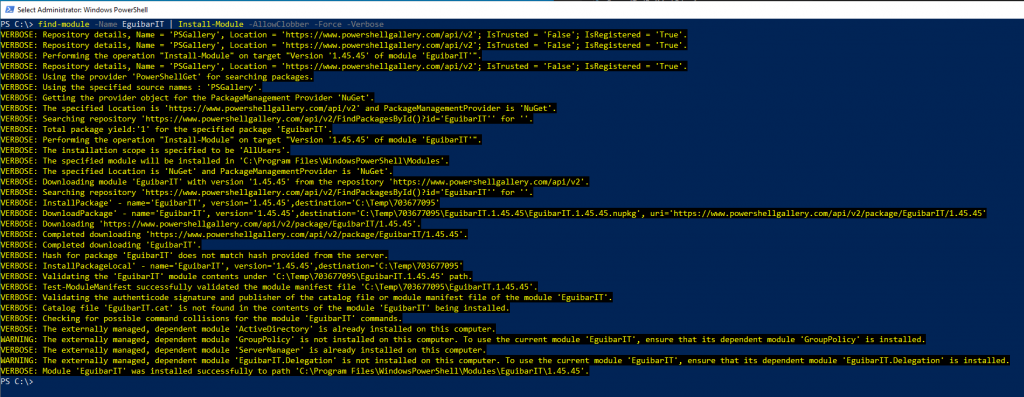Click the DownloadPackage line with nupkg destination

coord(493,214)
